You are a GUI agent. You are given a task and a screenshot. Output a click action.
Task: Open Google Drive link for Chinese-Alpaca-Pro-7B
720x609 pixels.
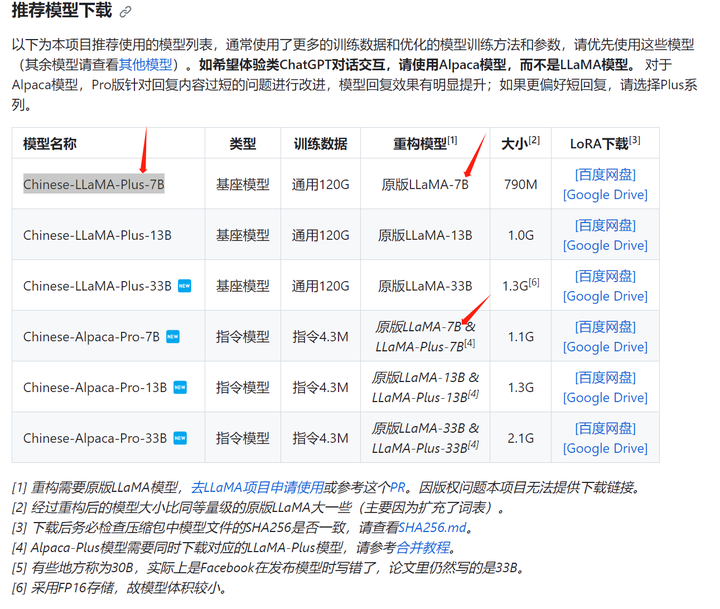pos(605,347)
